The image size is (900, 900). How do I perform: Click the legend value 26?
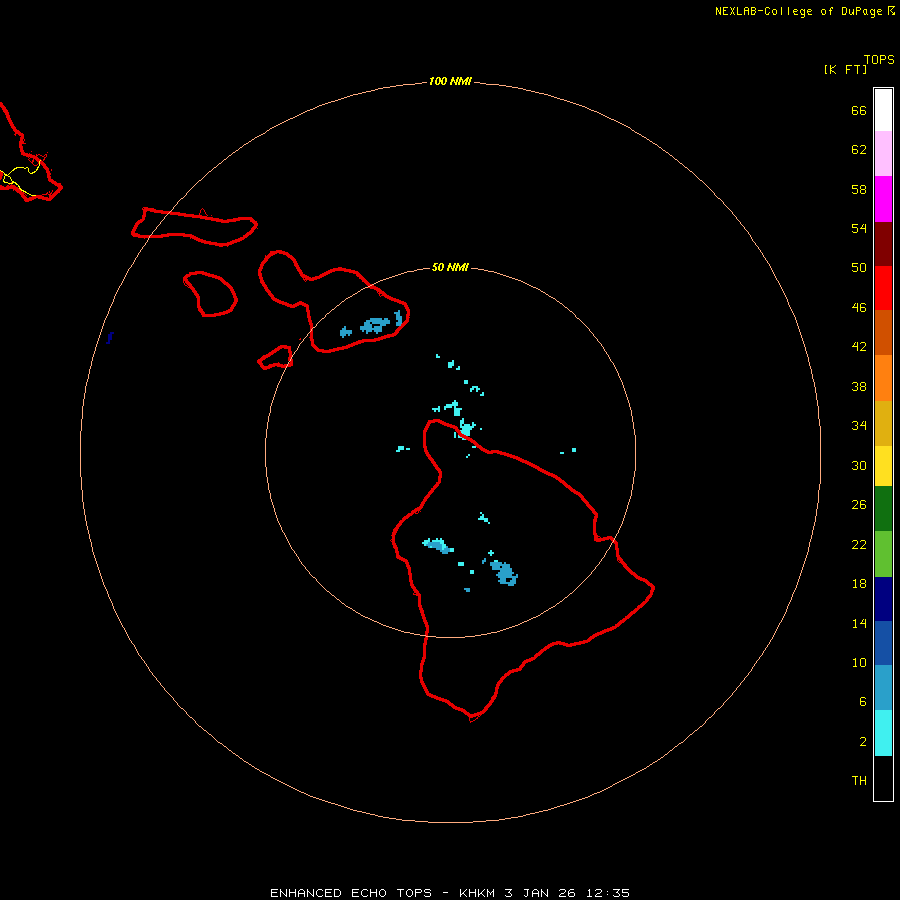859,504
